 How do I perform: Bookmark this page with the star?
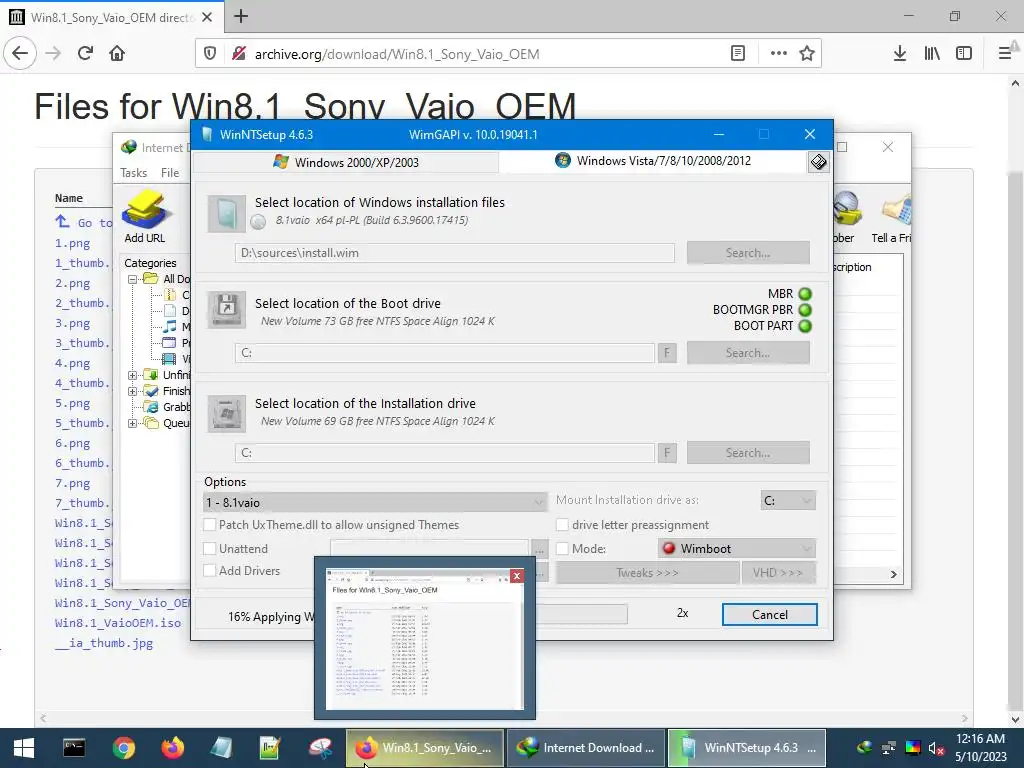pyautogui.click(x=807, y=54)
